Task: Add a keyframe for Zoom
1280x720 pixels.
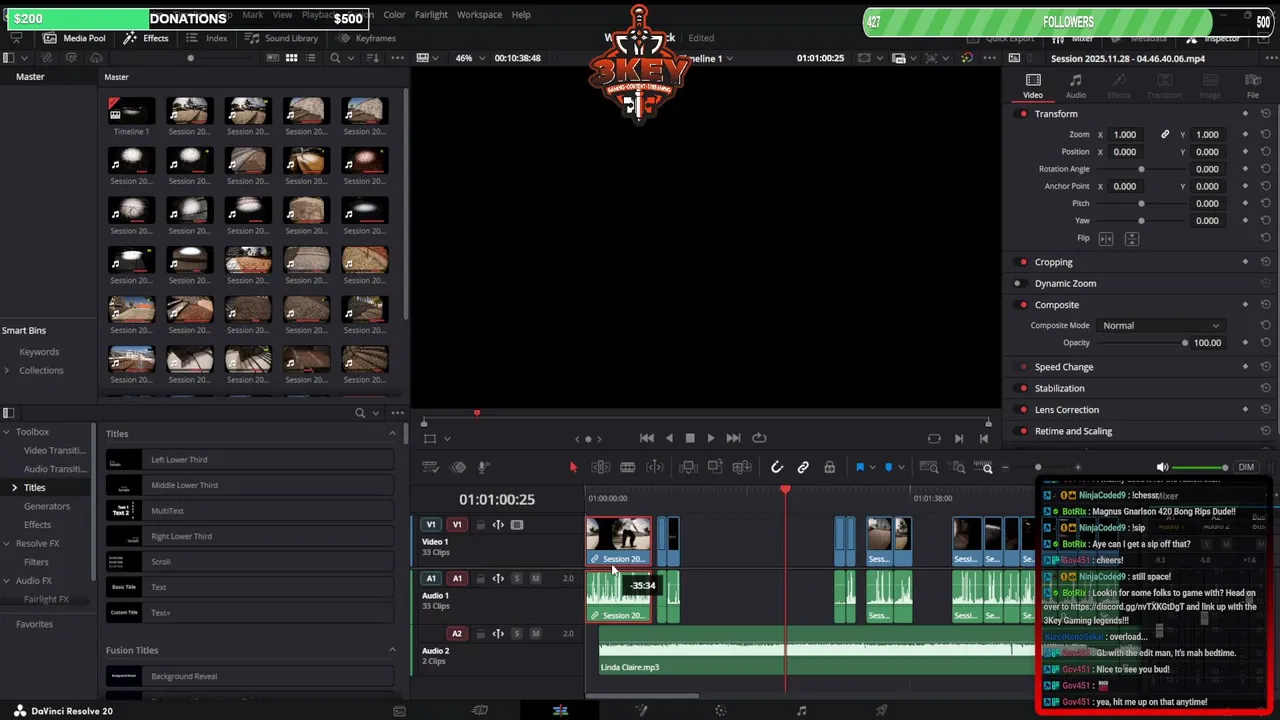Action: point(1245,135)
